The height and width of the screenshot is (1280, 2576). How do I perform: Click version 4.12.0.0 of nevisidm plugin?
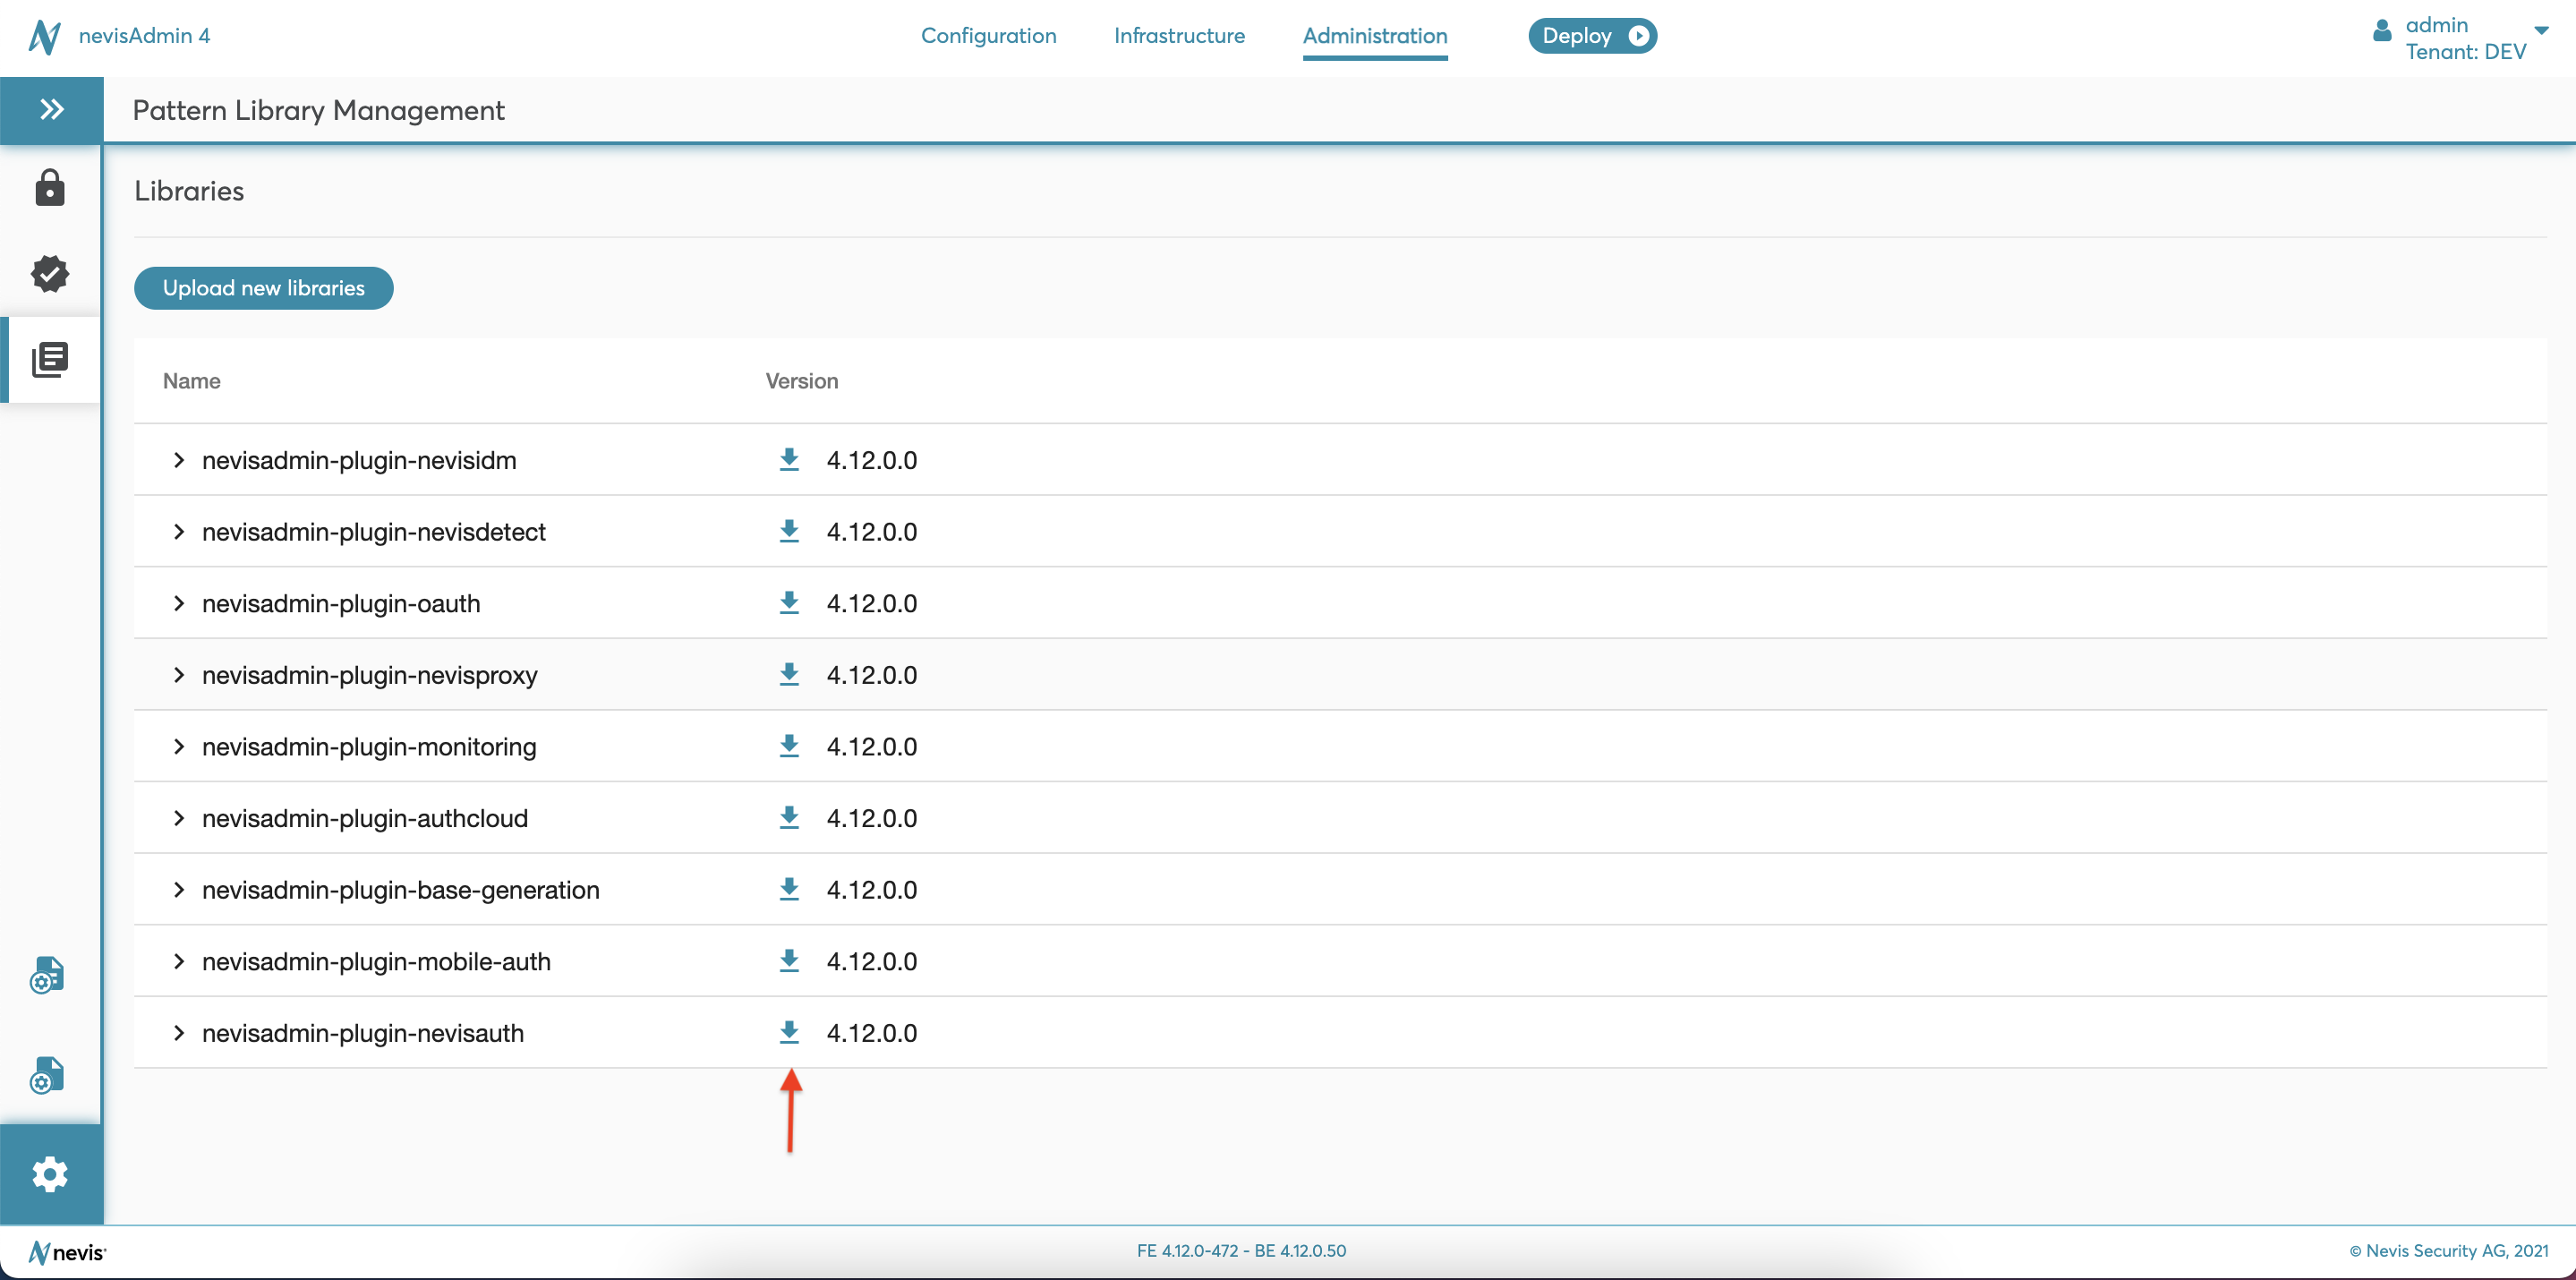point(872,460)
